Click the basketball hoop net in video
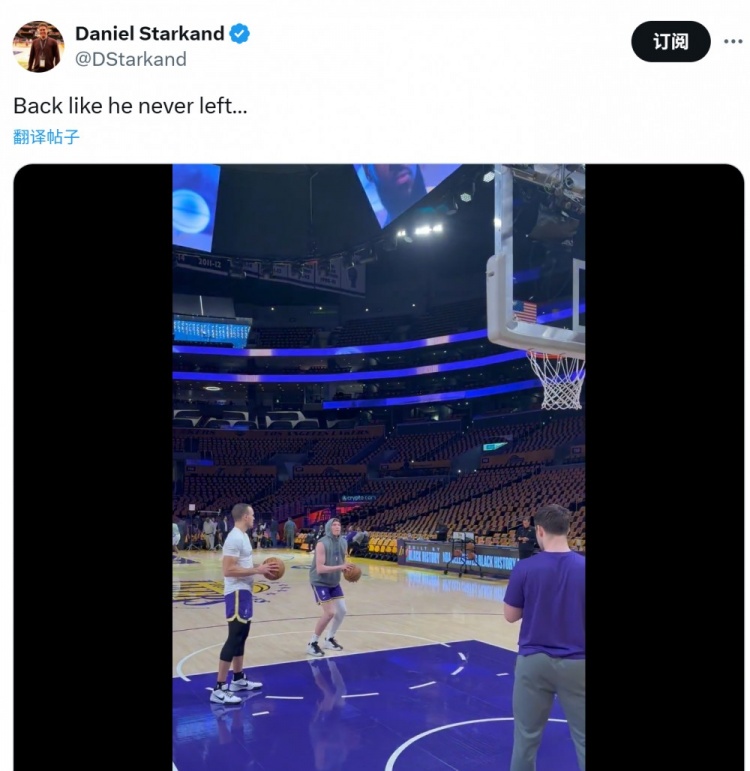Screen dimensions: 750x771 pos(555,379)
